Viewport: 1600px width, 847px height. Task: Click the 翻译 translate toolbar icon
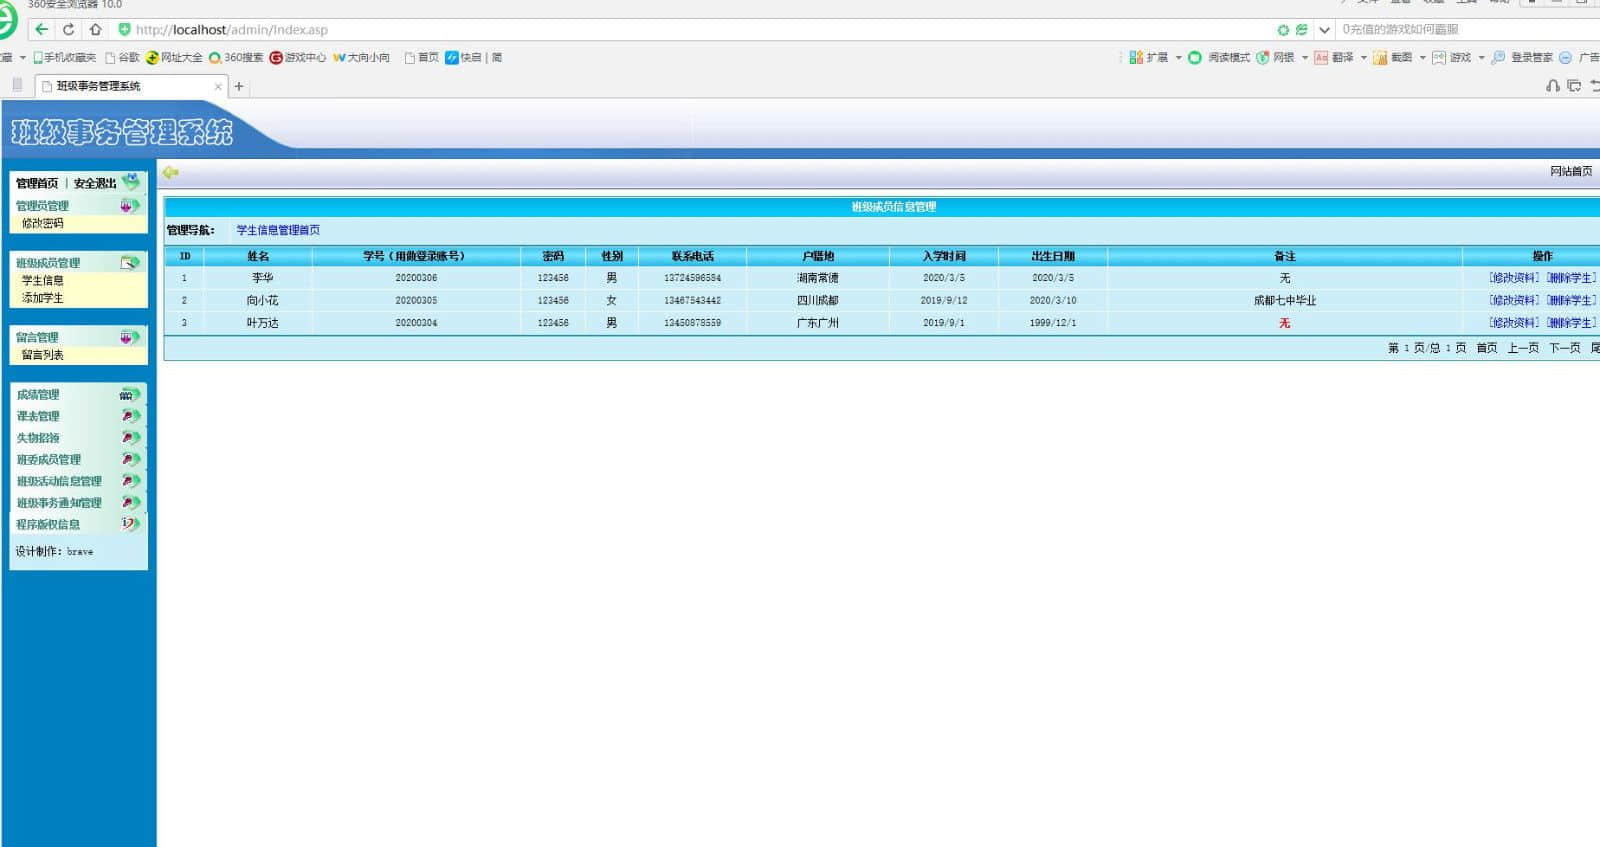click(x=1321, y=58)
